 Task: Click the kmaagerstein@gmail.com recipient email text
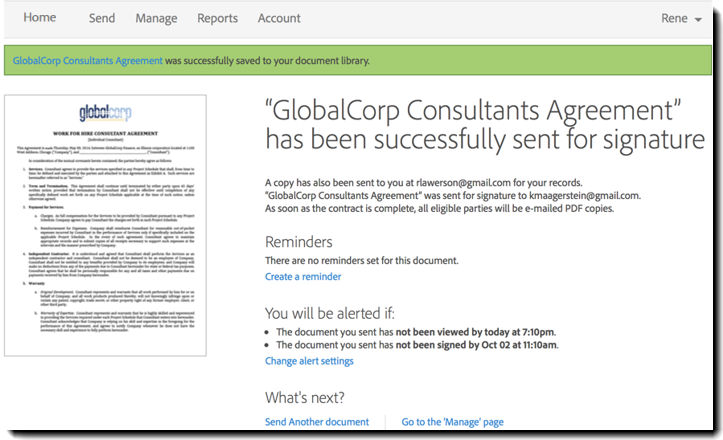coord(584,195)
